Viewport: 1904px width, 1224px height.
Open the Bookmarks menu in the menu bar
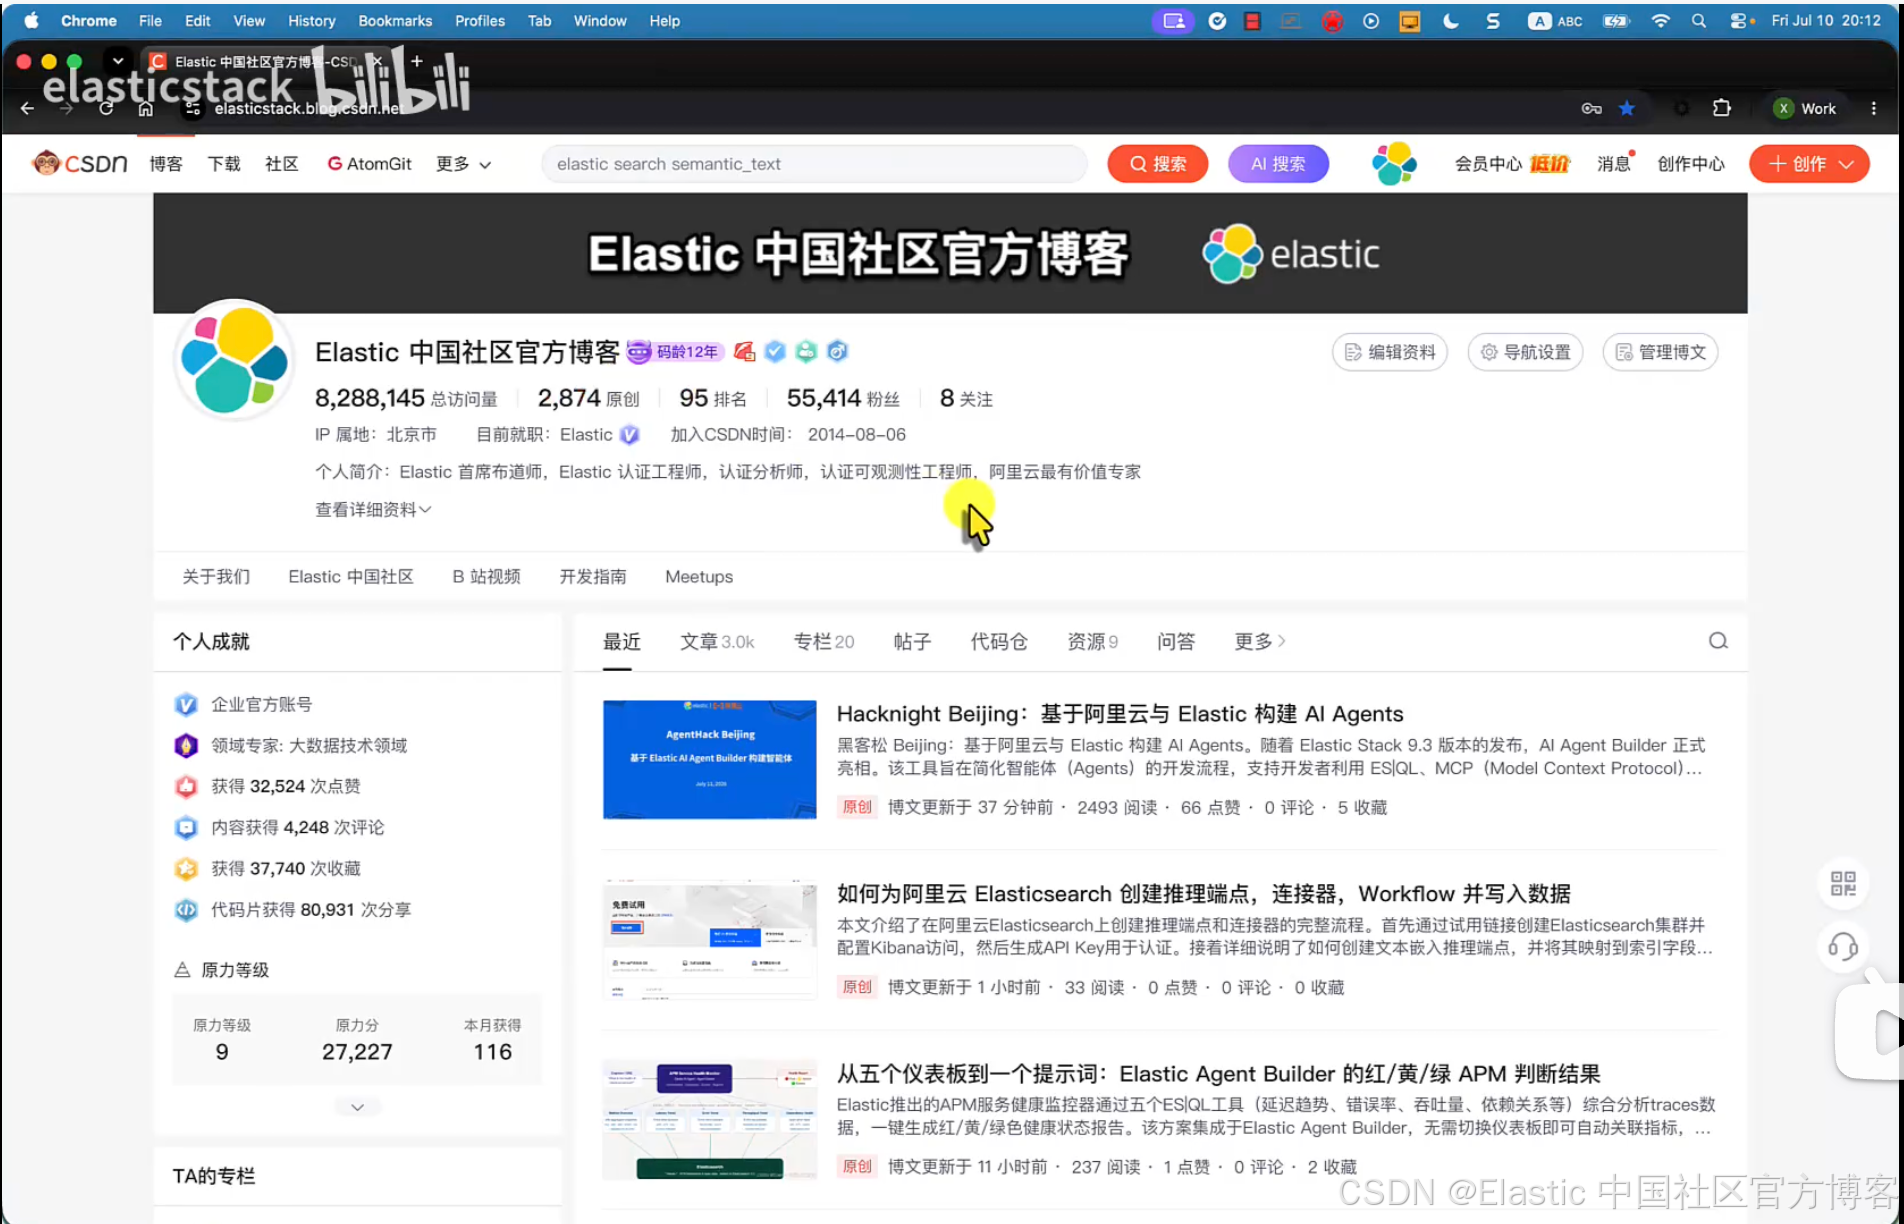tap(395, 21)
